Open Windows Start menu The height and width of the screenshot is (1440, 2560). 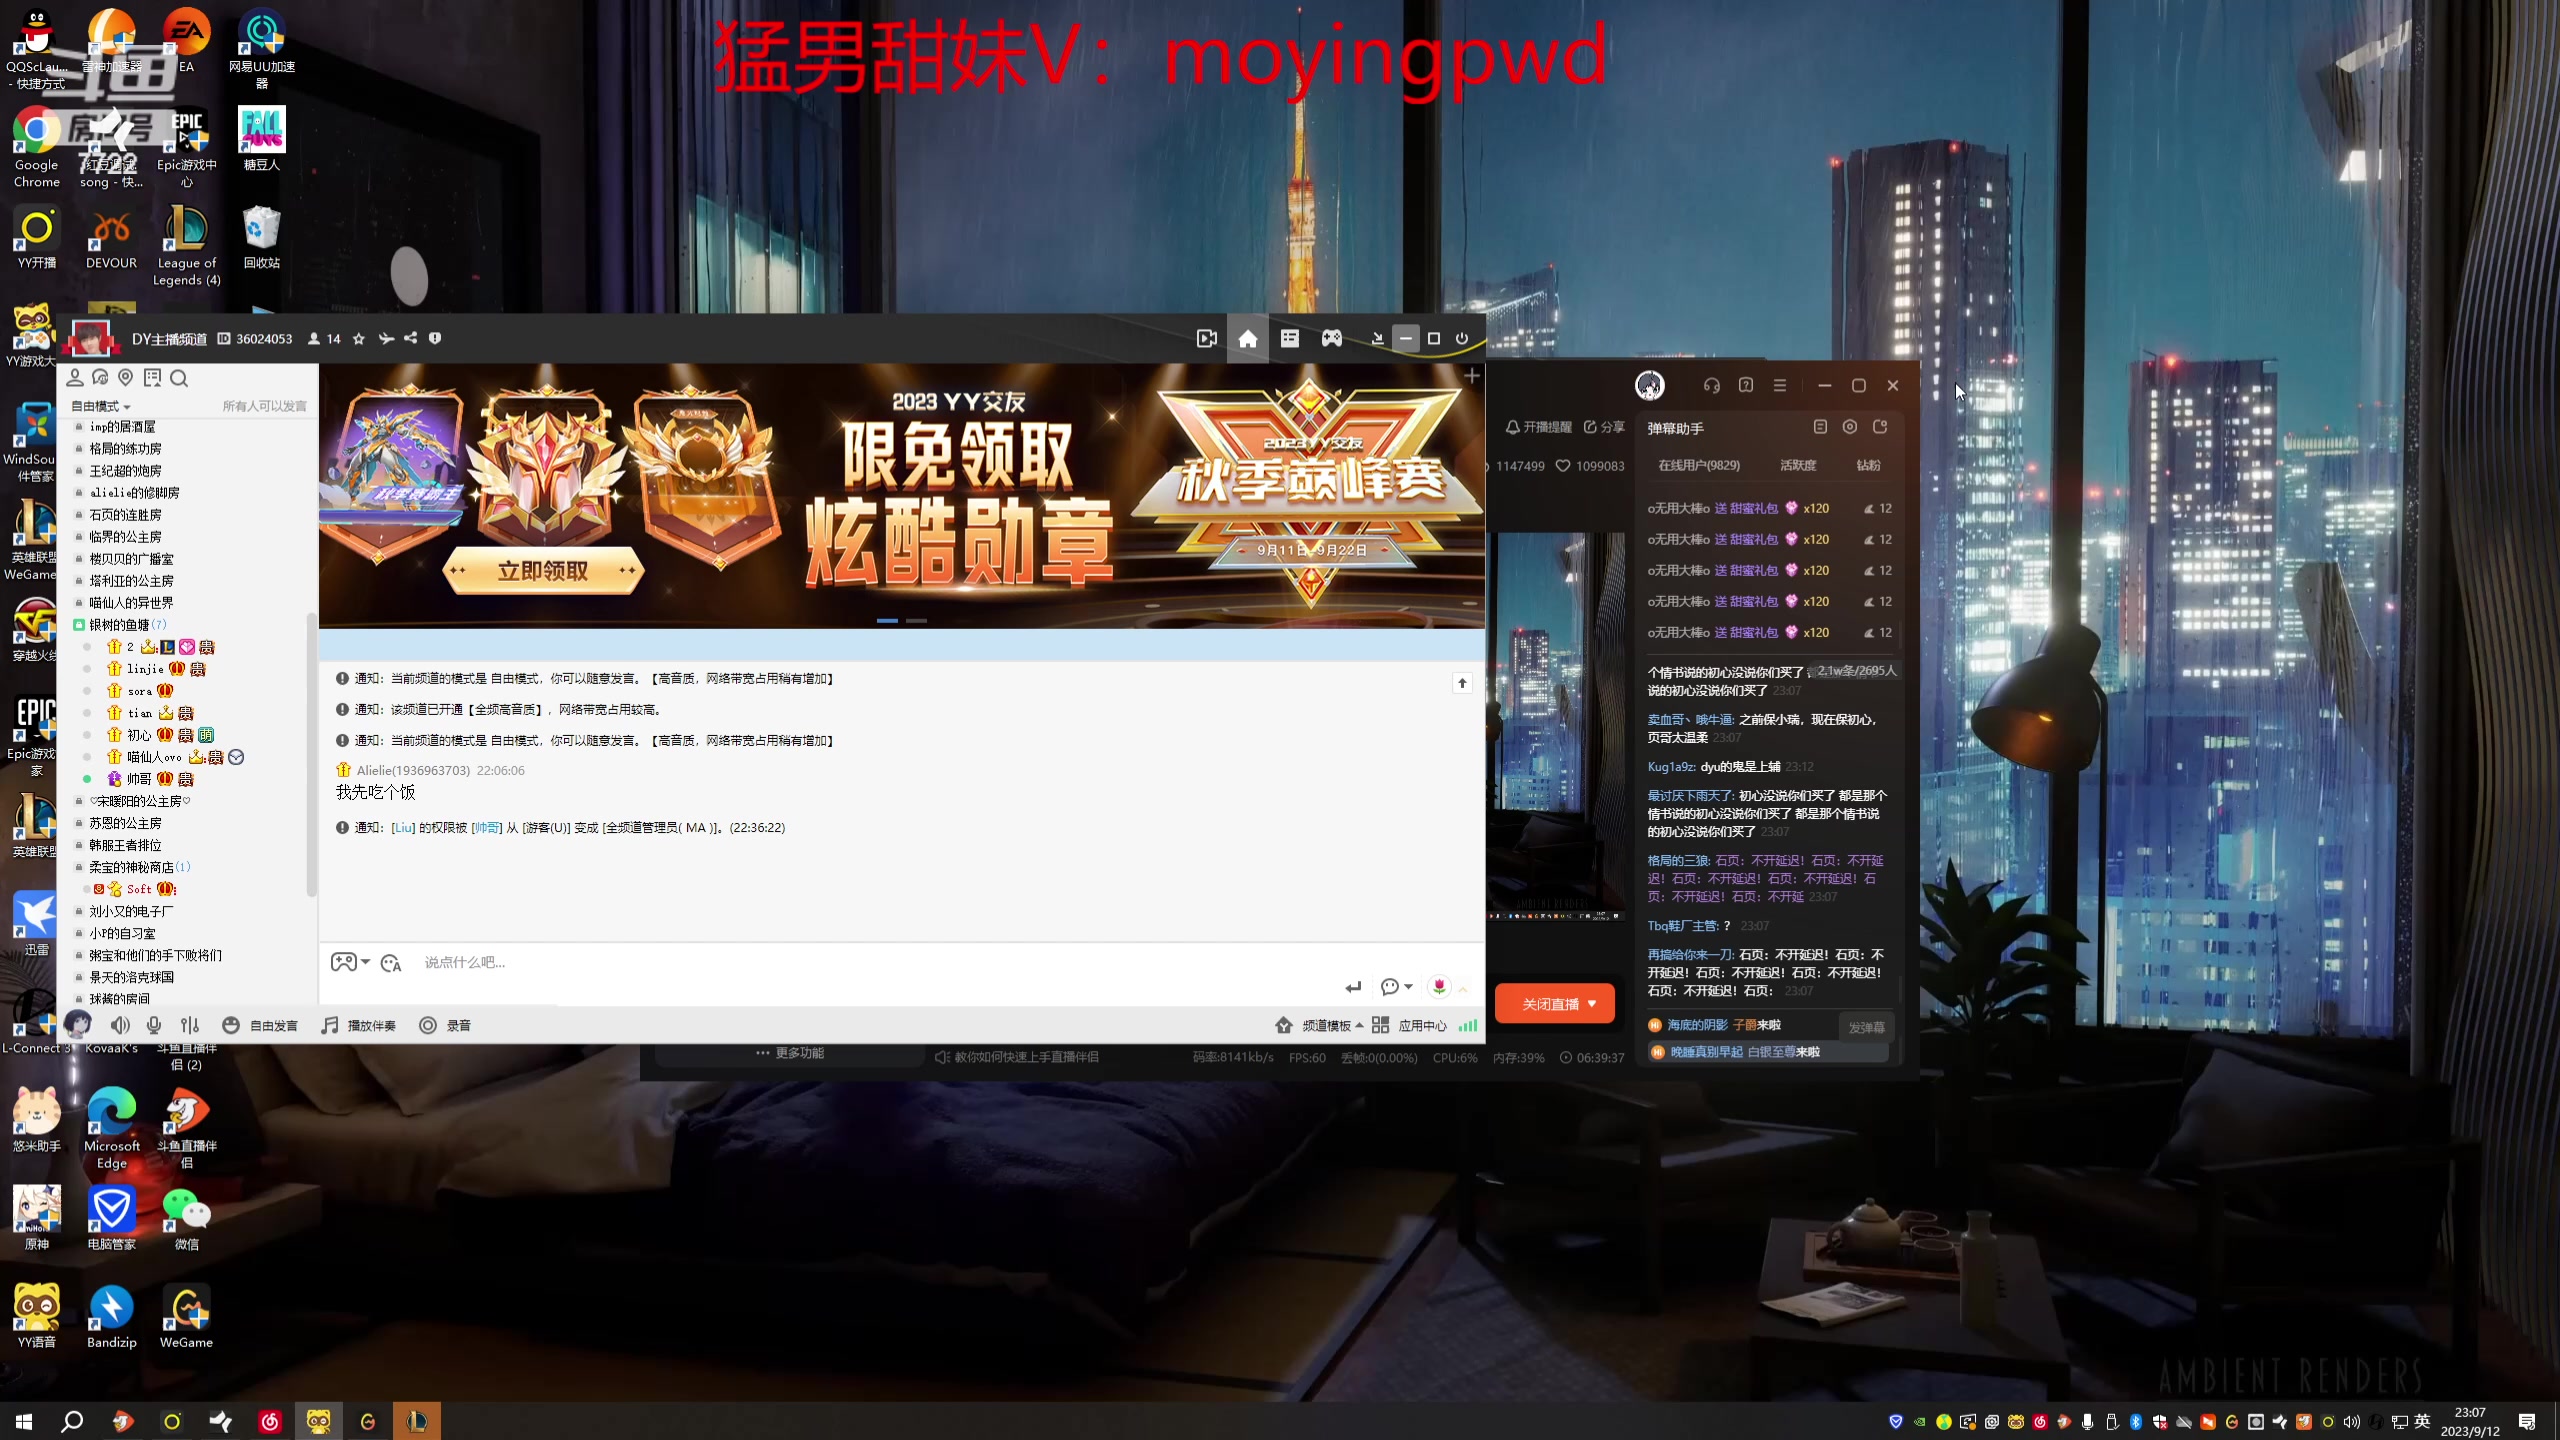(24, 1421)
